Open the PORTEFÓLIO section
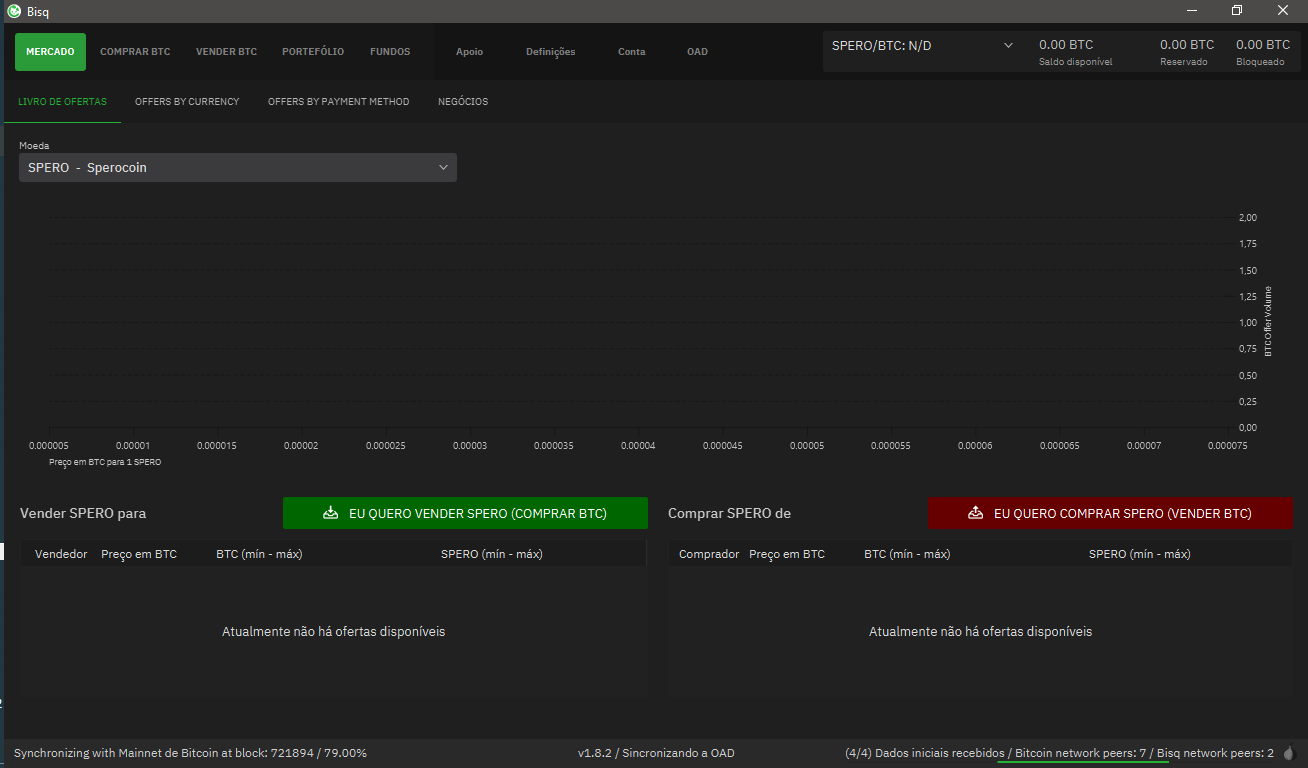 tap(313, 52)
